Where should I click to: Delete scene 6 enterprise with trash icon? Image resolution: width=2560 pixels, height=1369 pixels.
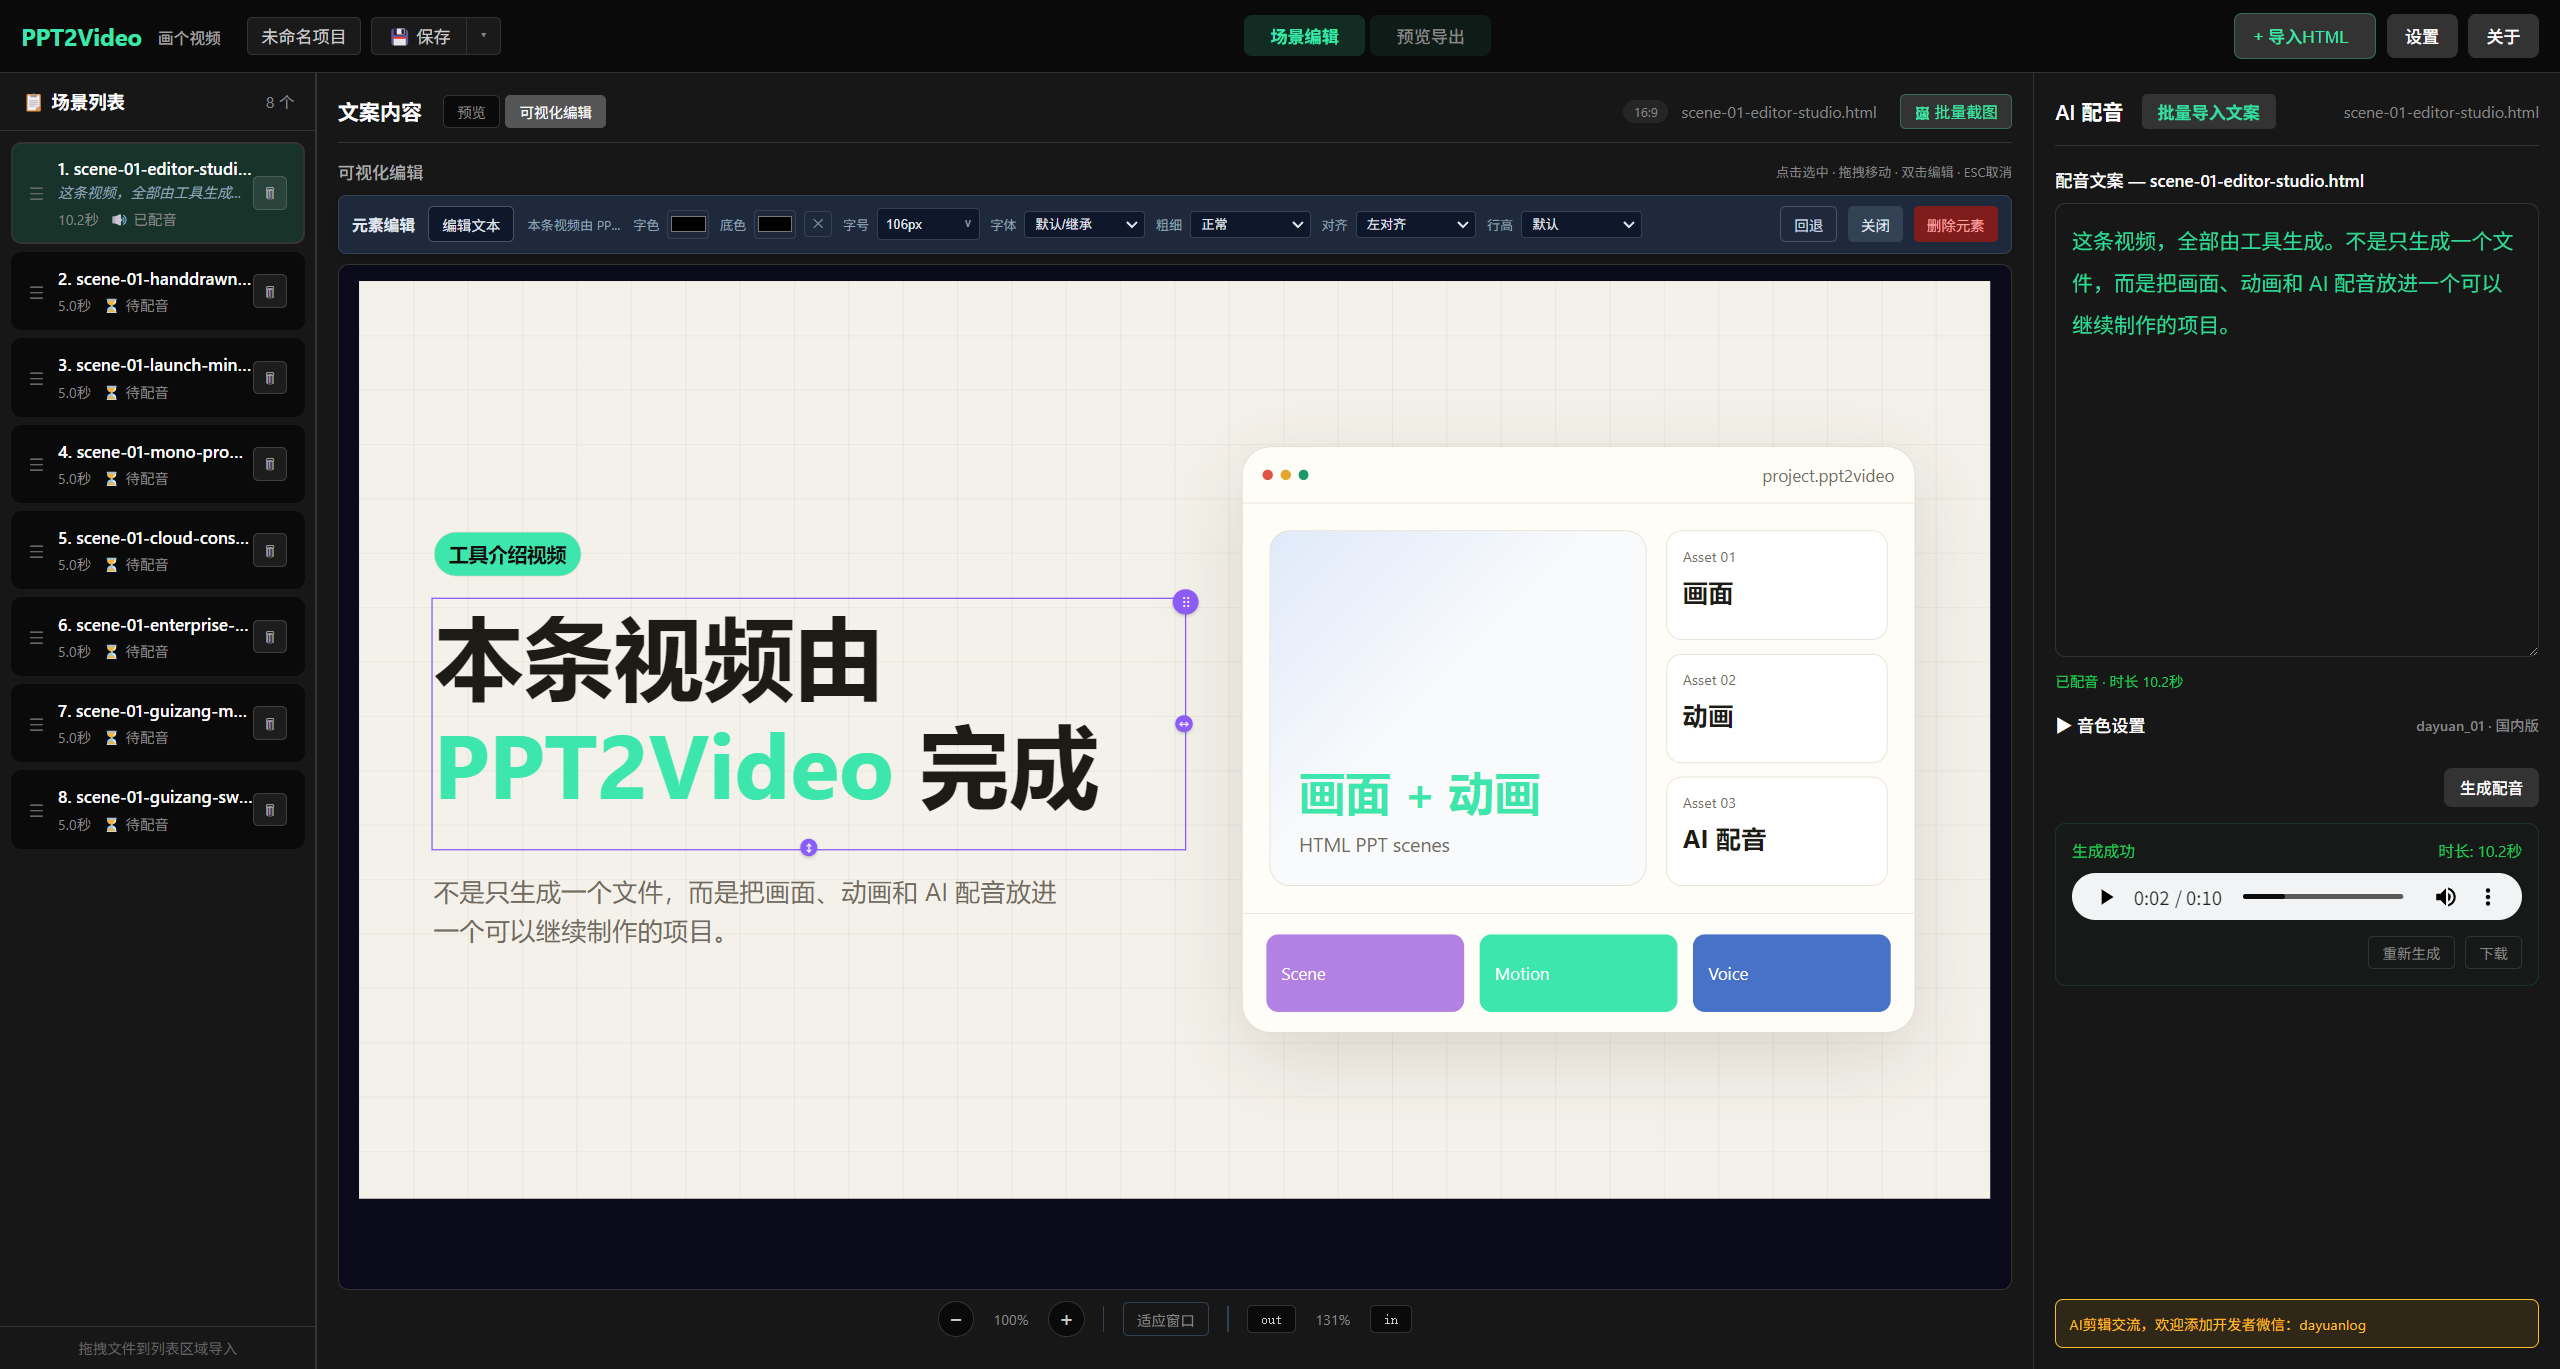click(x=270, y=637)
